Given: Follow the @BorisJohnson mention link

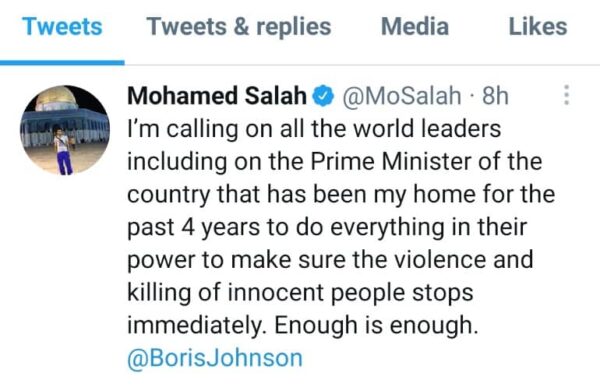Looking at the screenshot, I should tap(215, 358).
